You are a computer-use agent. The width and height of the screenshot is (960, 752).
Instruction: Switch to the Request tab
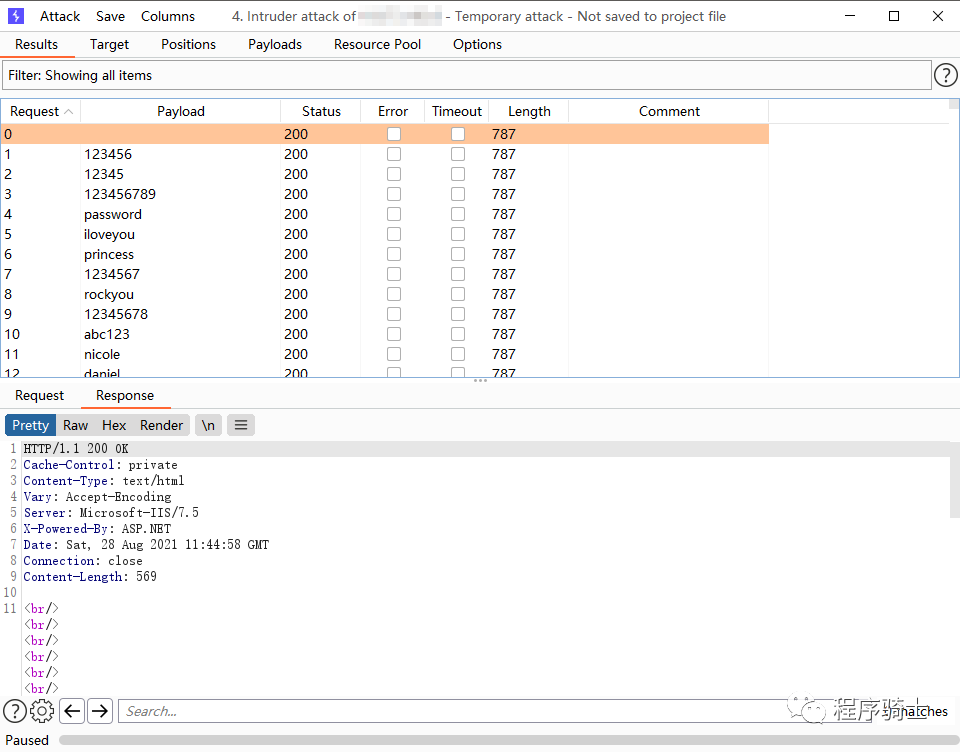(x=40, y=395)
